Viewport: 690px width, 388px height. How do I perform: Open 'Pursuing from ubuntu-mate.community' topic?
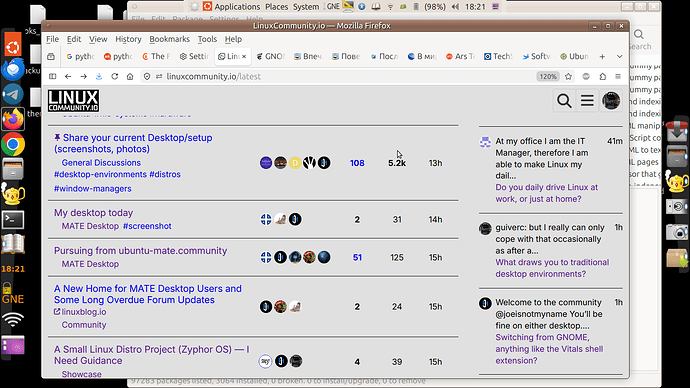(x=140, y=251)
